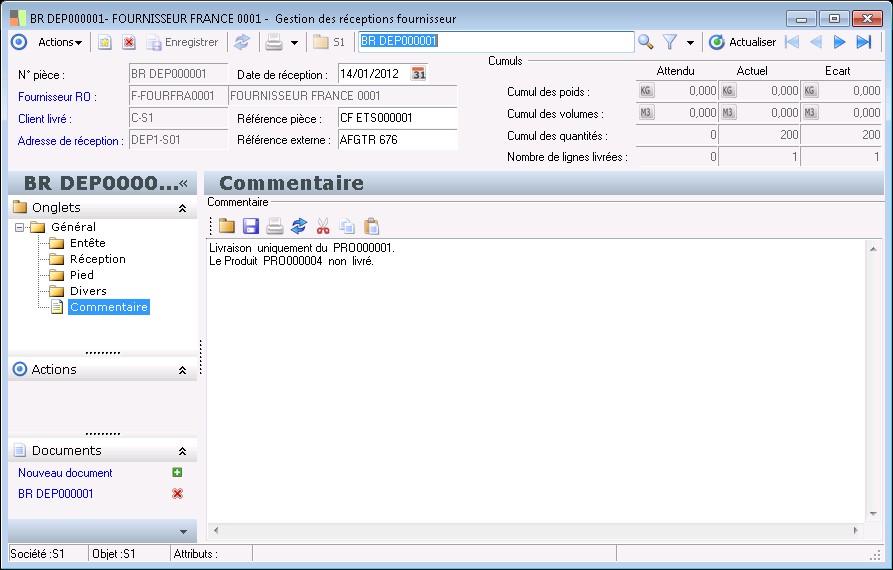Click Nouveau document link
This screenshot has width=893, height=570.
(65, 473)
